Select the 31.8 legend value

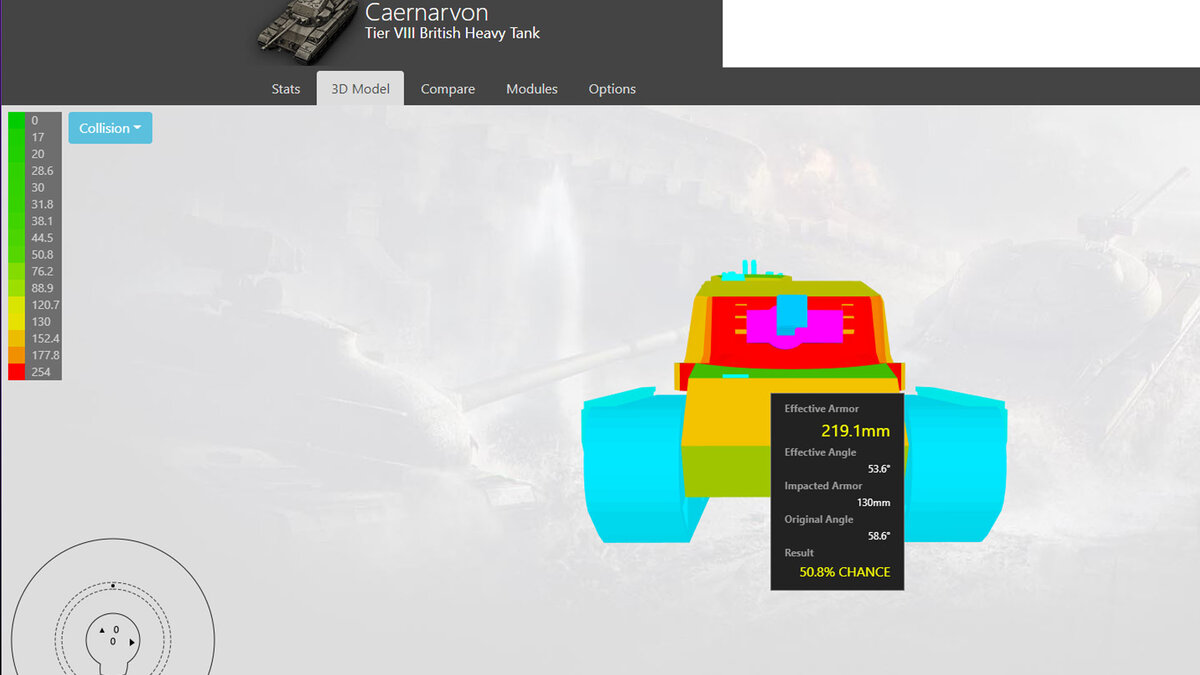[x=42, y=204]
